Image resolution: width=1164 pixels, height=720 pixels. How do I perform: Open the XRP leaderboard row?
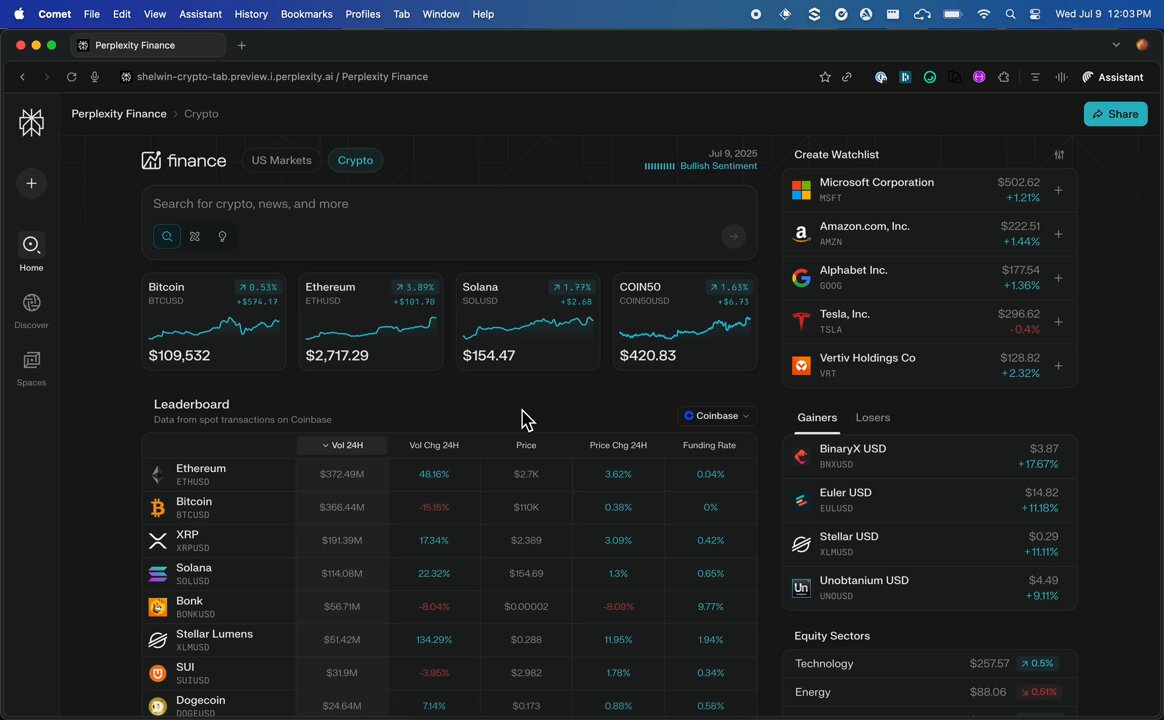point(449,540)
